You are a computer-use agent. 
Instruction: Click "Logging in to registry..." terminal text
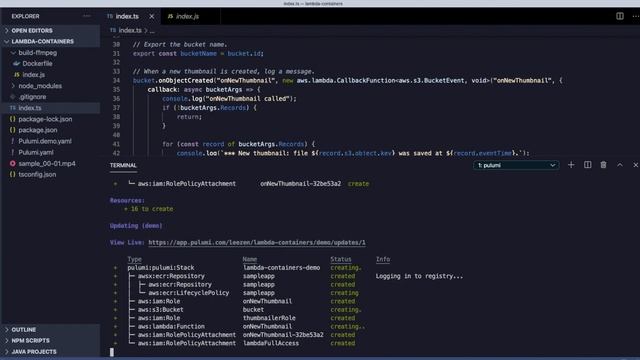point(419,276)
